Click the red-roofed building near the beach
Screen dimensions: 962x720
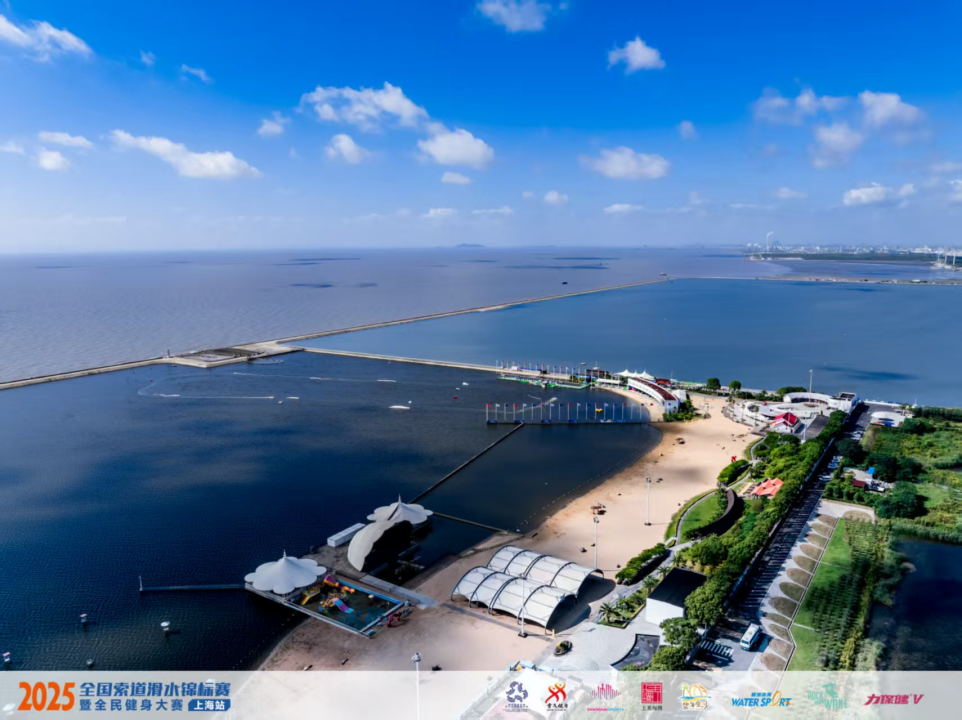(x=767, y=487)
